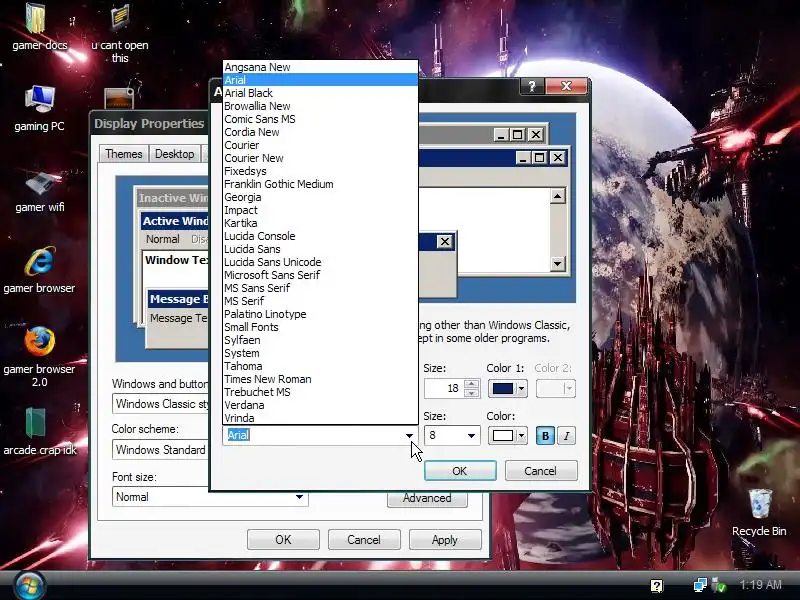Select Fixedsys in font list
The image size is (800, 600).
tap(320, 171)
